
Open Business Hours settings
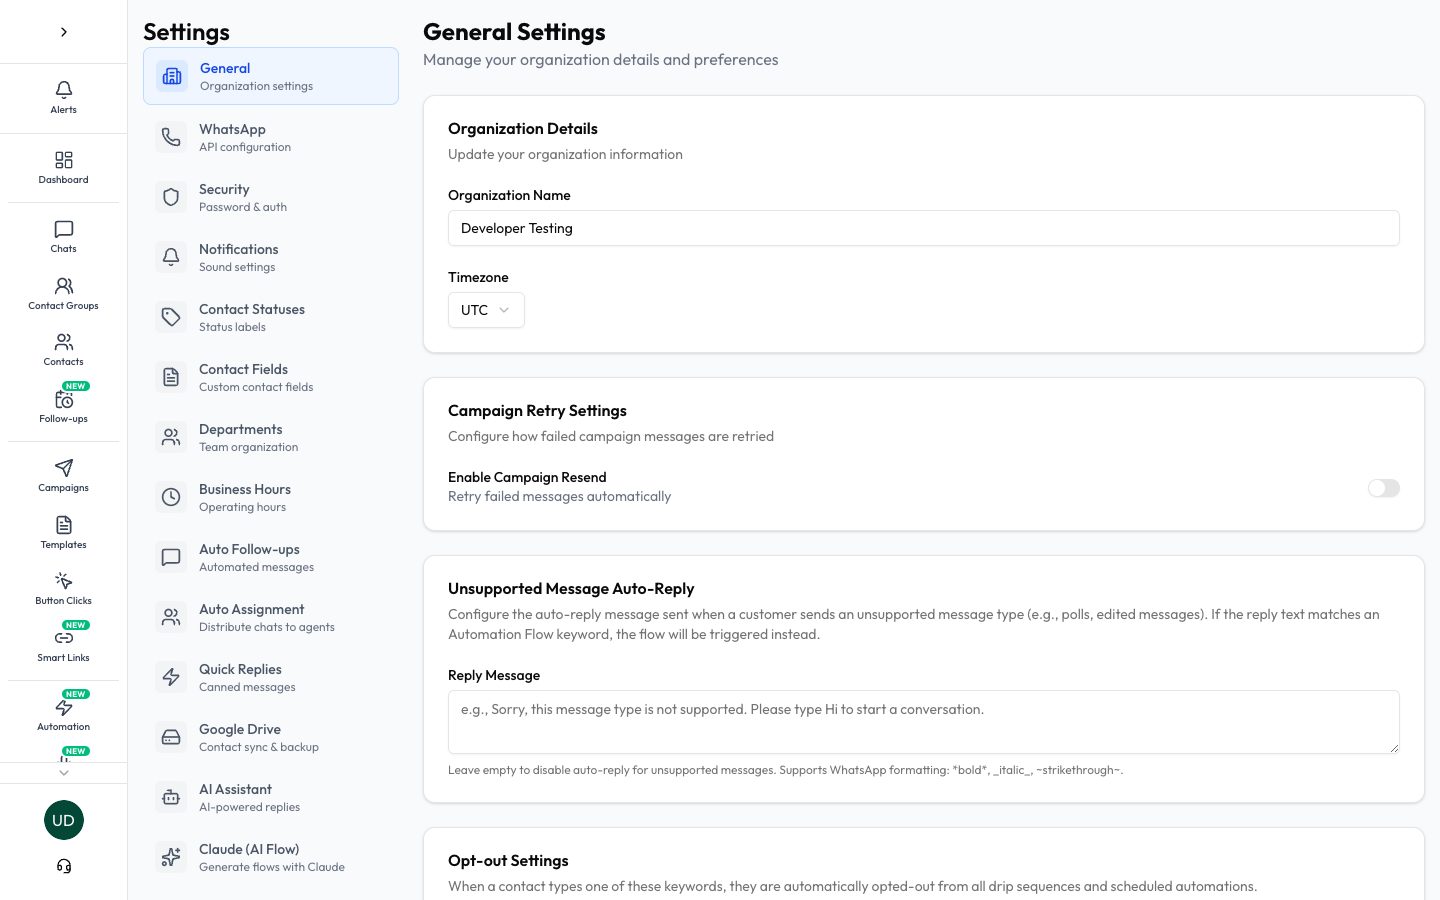pos(271,497)
